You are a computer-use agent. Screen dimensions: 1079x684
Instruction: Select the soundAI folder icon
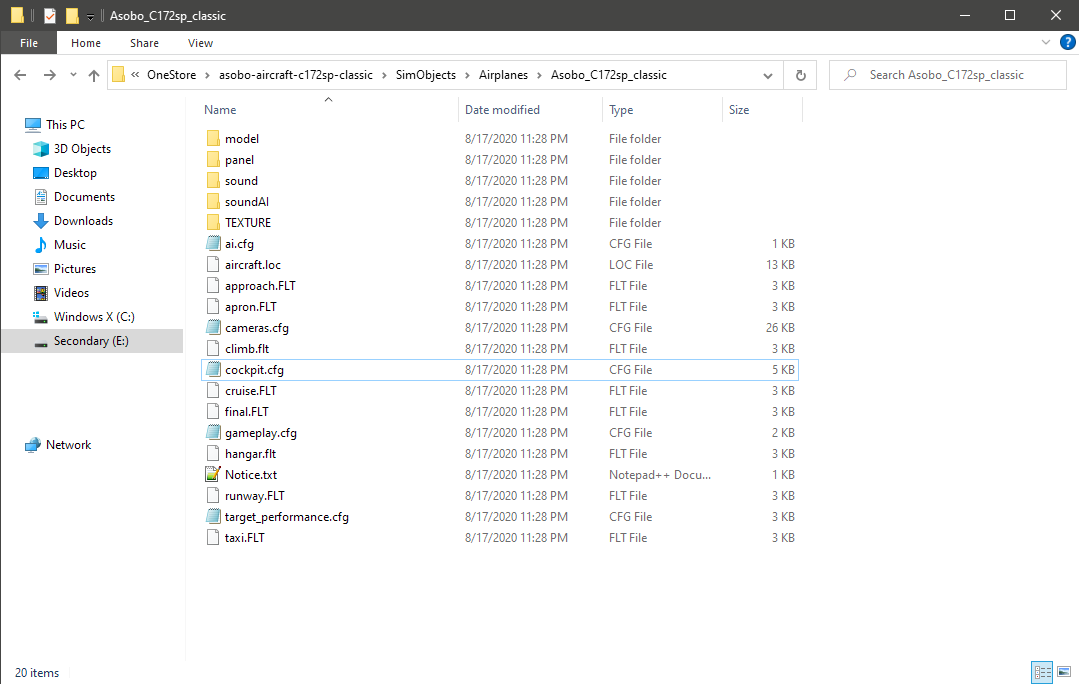pos(213,202)
